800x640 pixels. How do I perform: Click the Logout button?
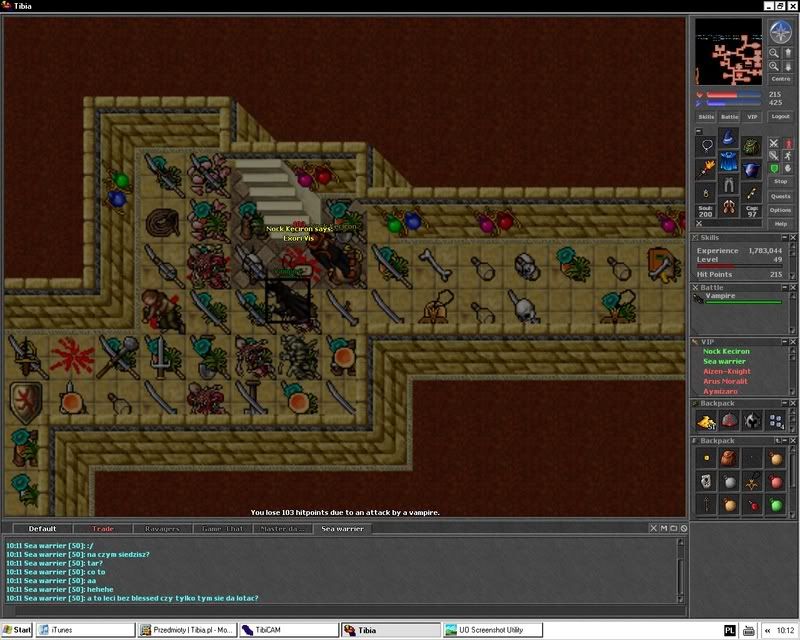pyautogui.click(x=781, y=117)
